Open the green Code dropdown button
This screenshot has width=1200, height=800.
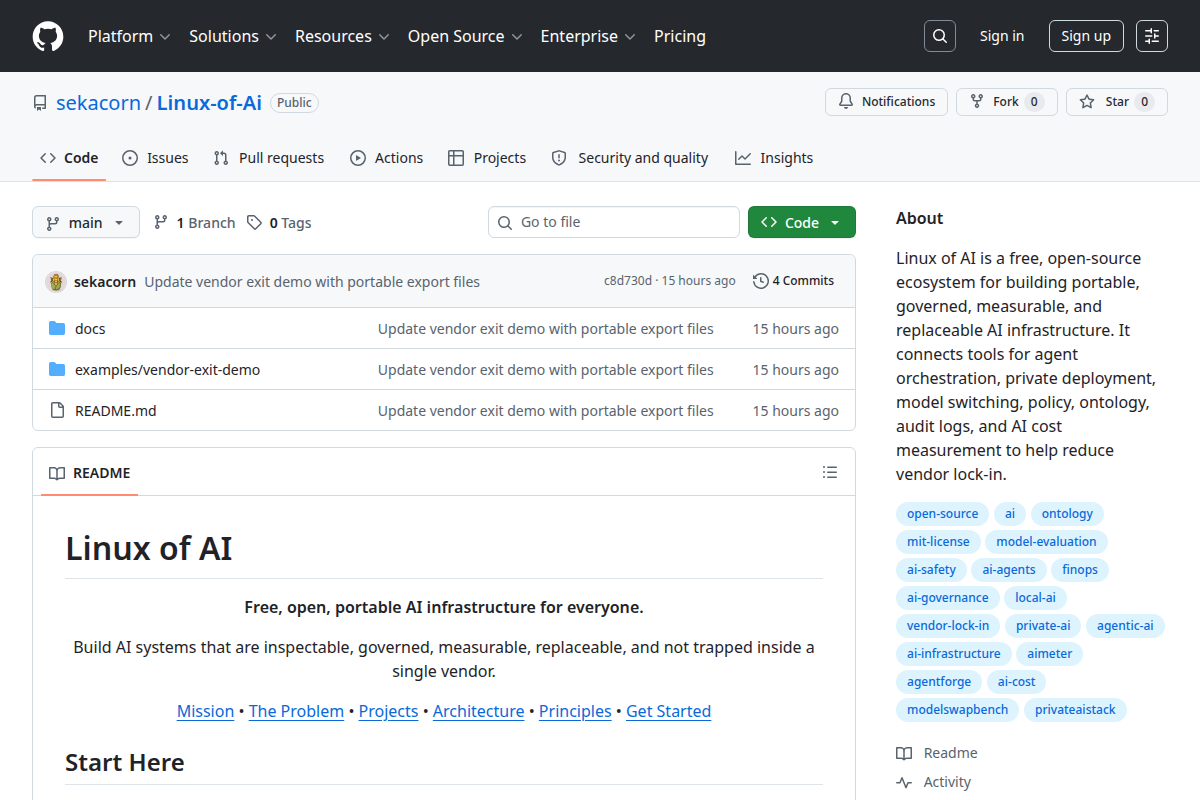pos(802,223)
